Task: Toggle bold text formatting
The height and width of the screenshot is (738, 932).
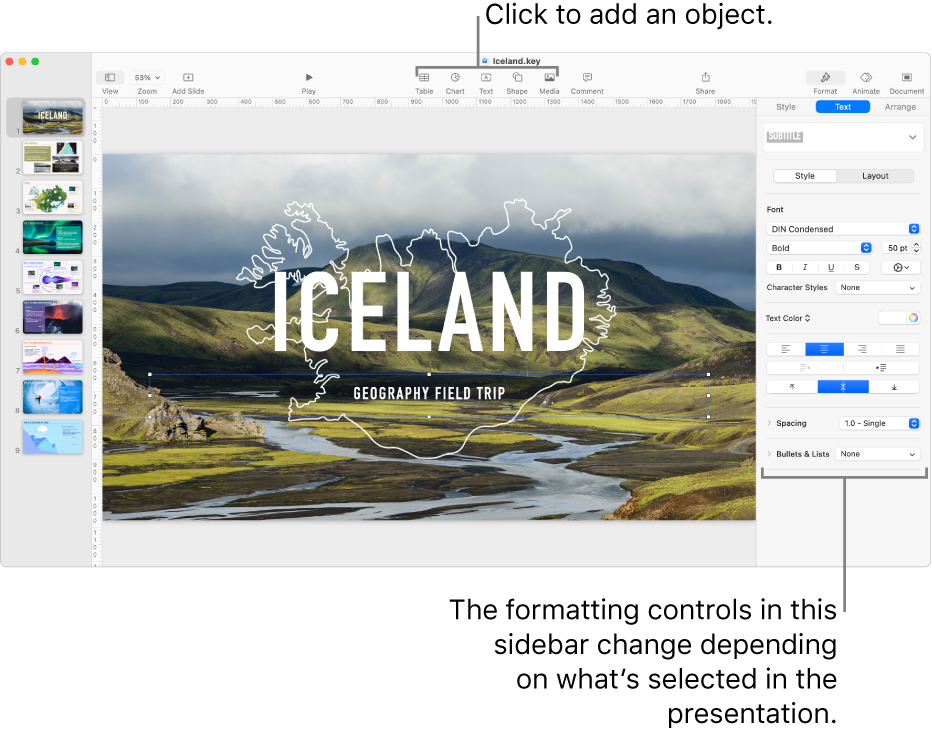Action: point(780,267)
